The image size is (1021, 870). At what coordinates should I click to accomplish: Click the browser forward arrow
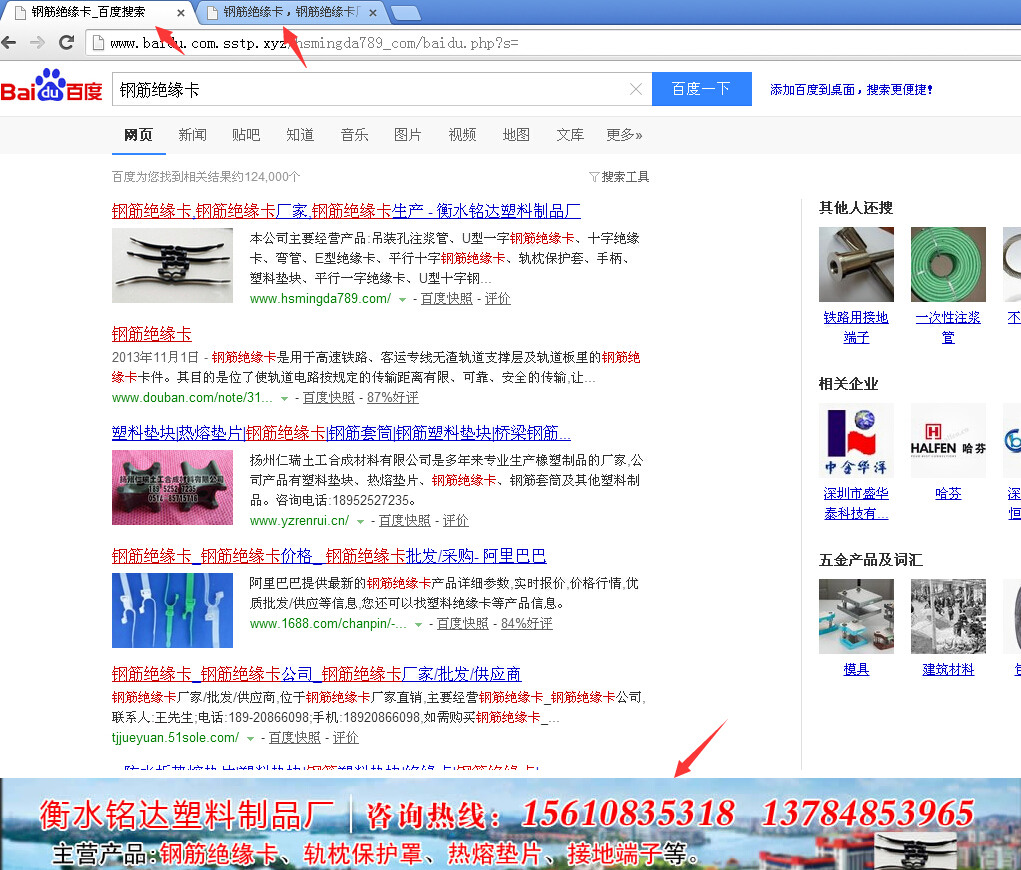[38, 43]
